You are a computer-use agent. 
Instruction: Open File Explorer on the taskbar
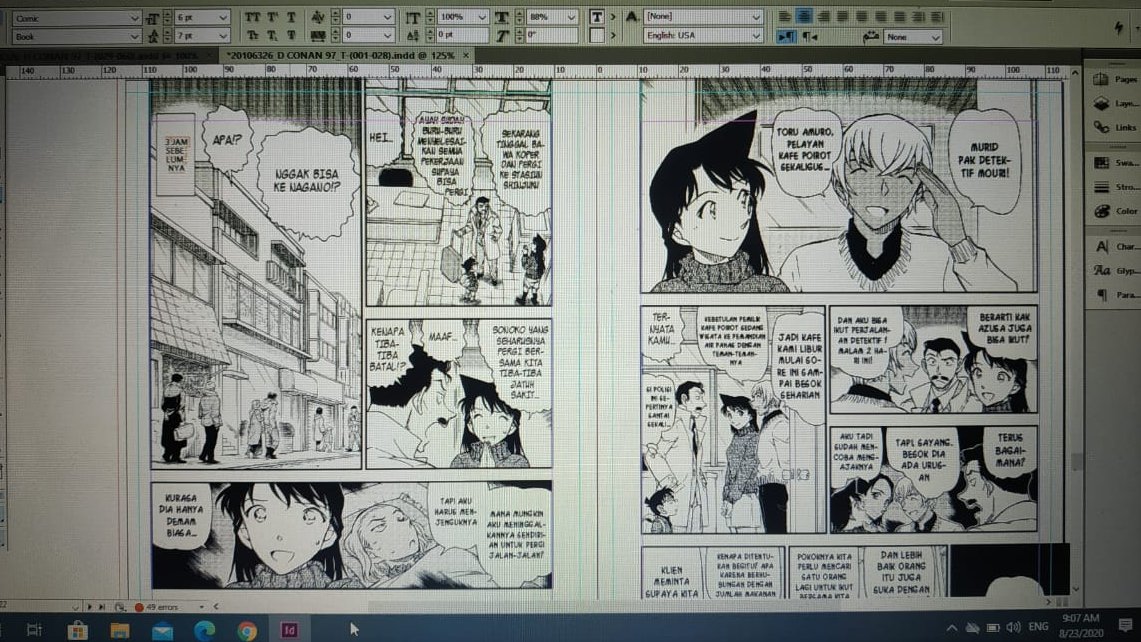119,629
